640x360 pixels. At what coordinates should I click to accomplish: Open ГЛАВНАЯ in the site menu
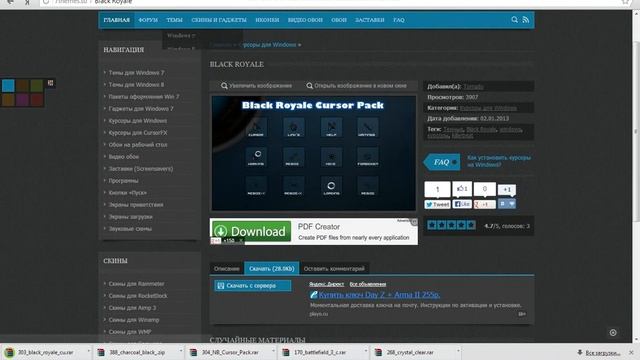point(116,20)
